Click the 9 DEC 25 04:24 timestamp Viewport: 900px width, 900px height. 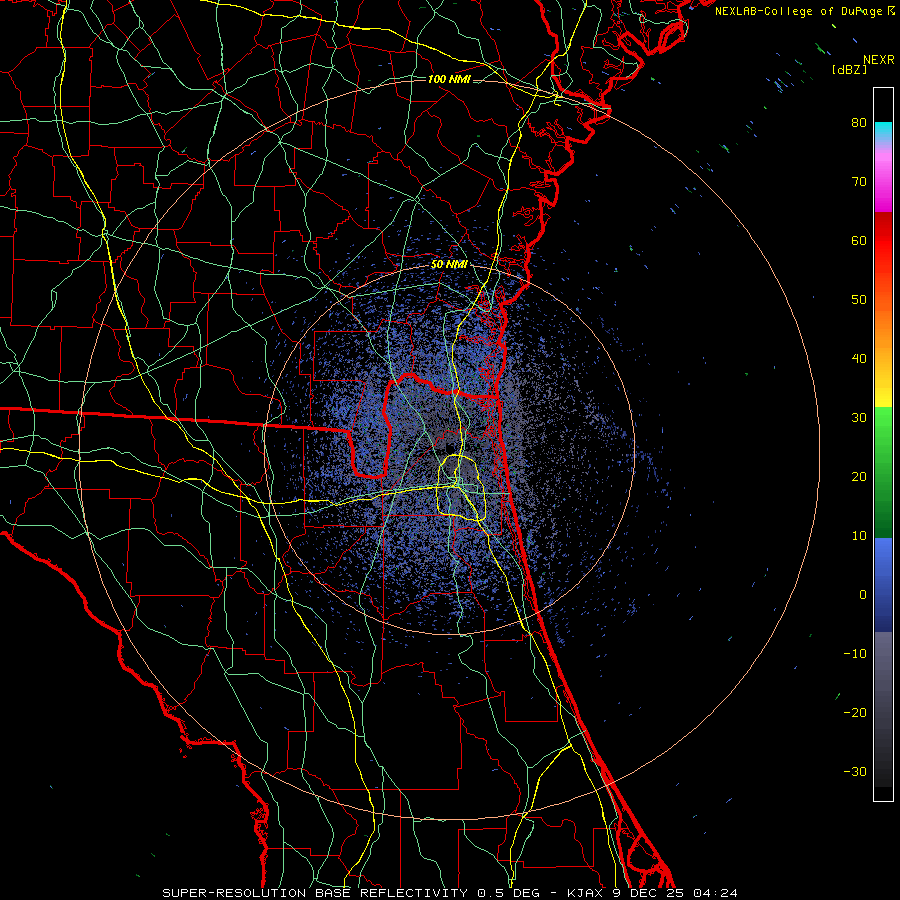coord(673,893)
